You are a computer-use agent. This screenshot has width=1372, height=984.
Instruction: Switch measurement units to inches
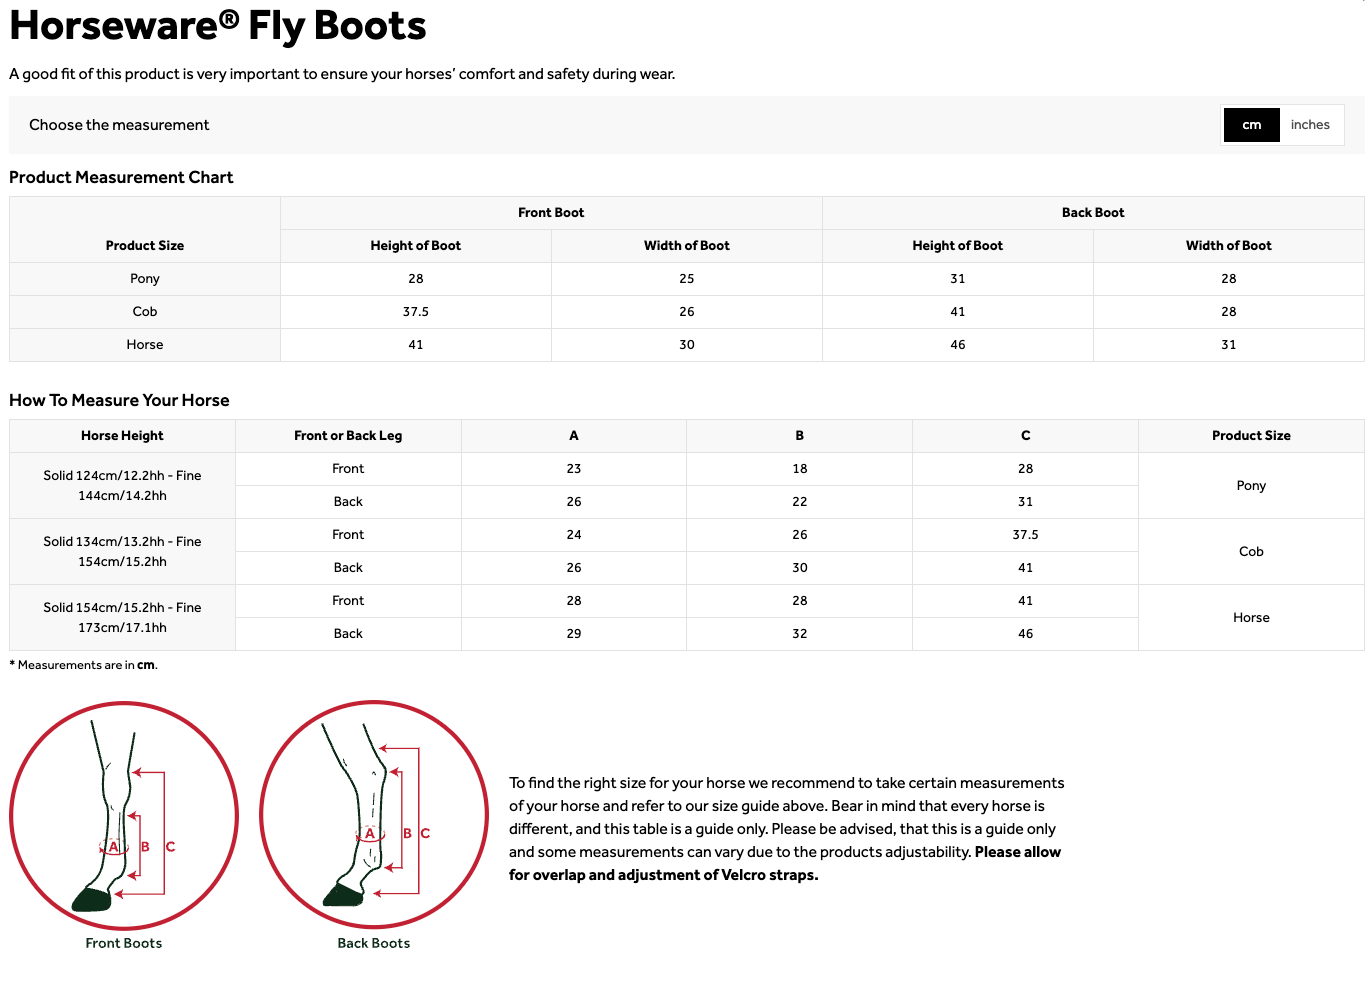[x=1310, y=125]
